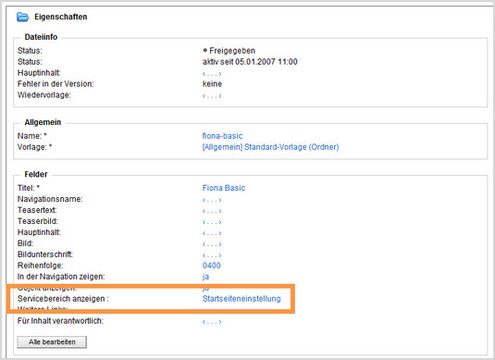Edit empty Für Inhalt verantwortlich value

click(x=212, y=322)
